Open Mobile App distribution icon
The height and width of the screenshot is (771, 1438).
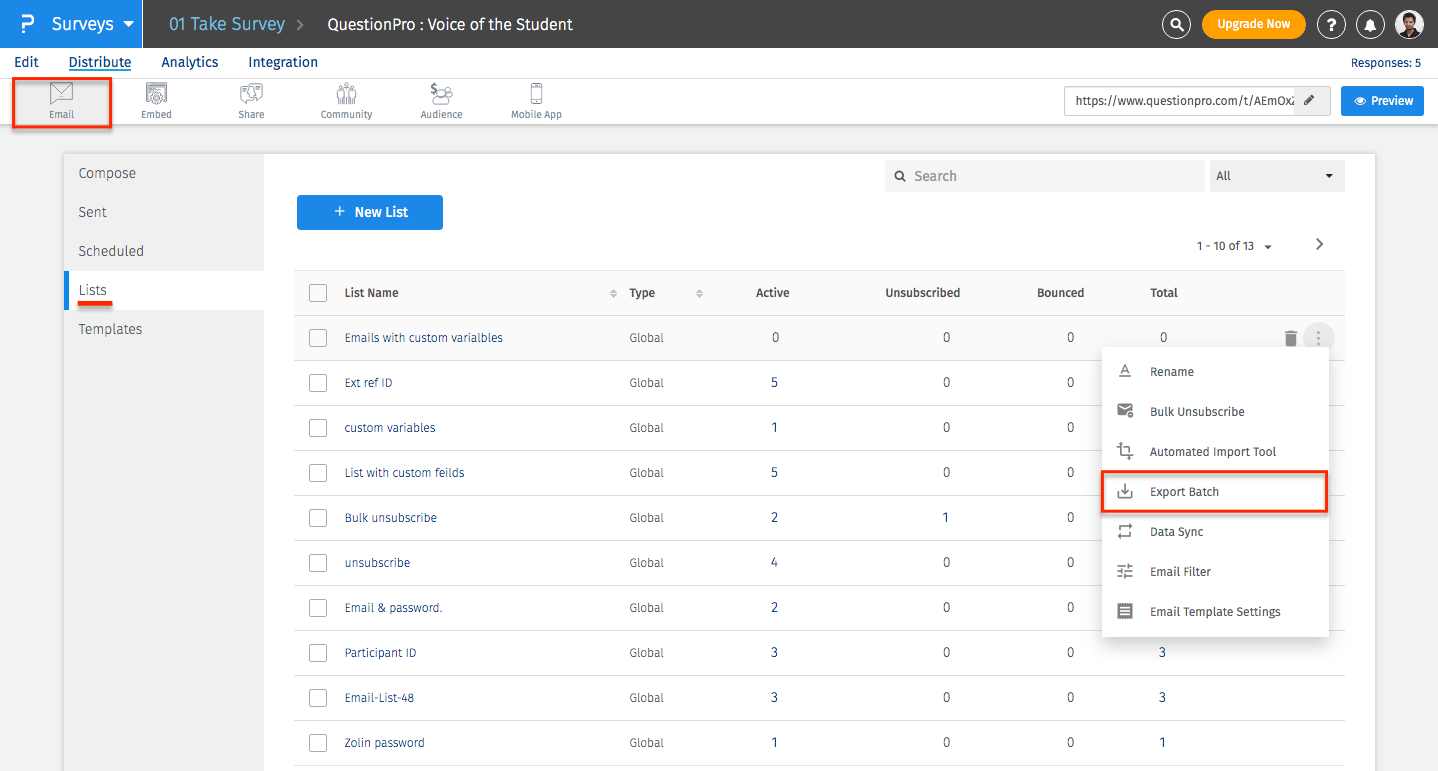(x=536, y=101)
